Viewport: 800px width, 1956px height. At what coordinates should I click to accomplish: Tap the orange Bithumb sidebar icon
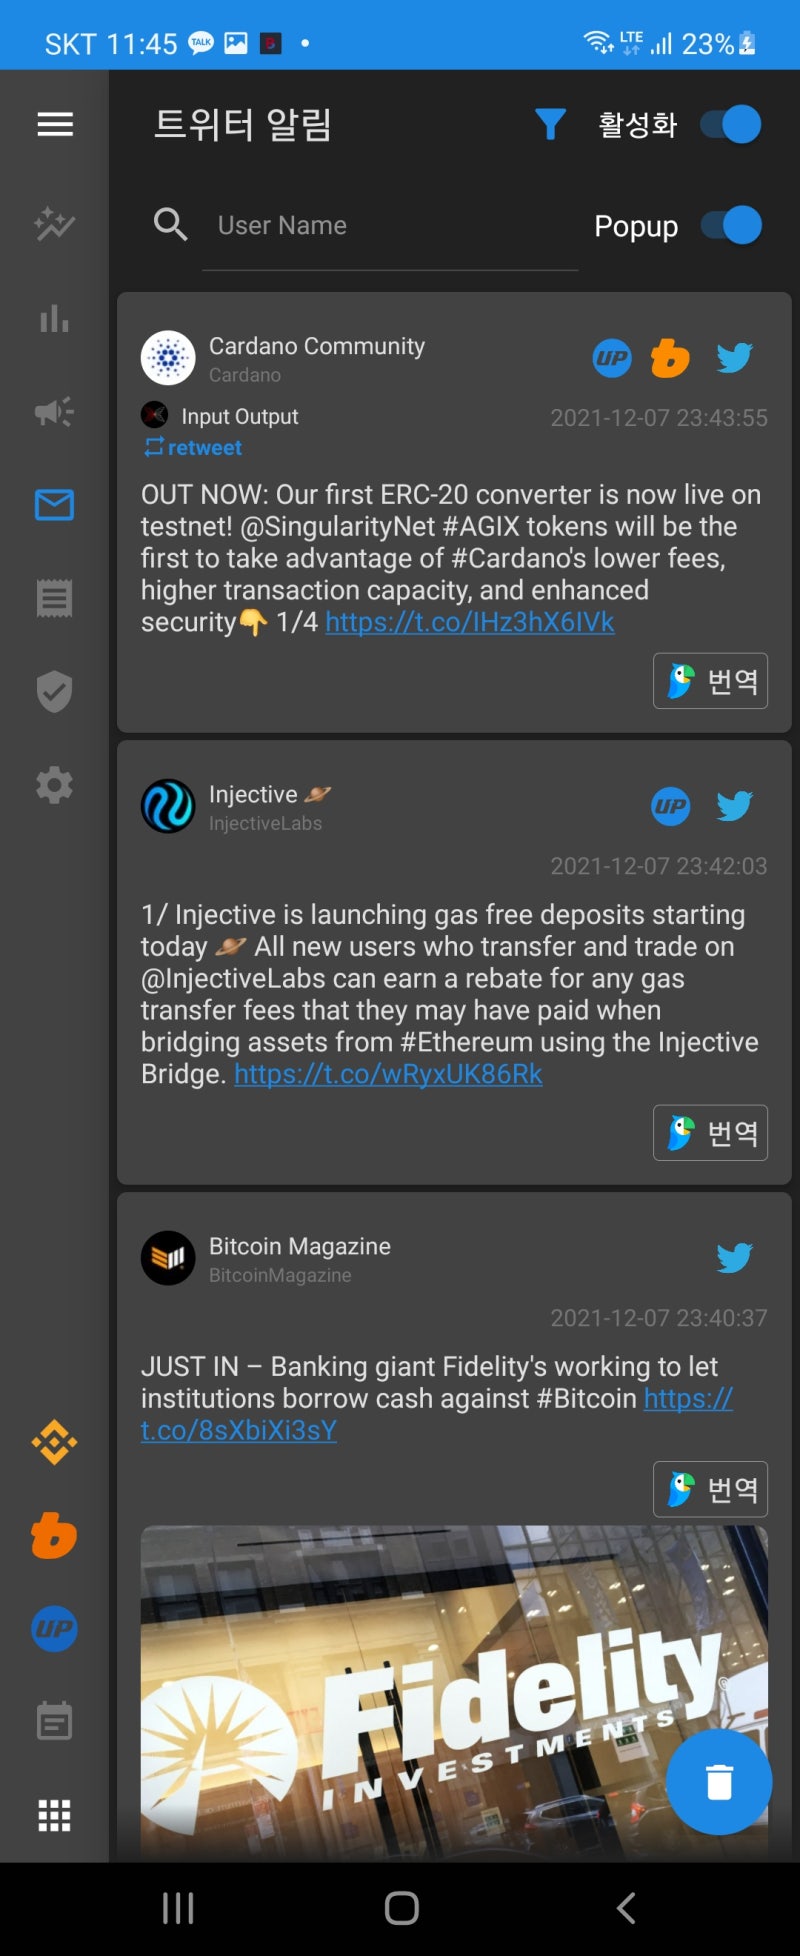(55, 1535)
